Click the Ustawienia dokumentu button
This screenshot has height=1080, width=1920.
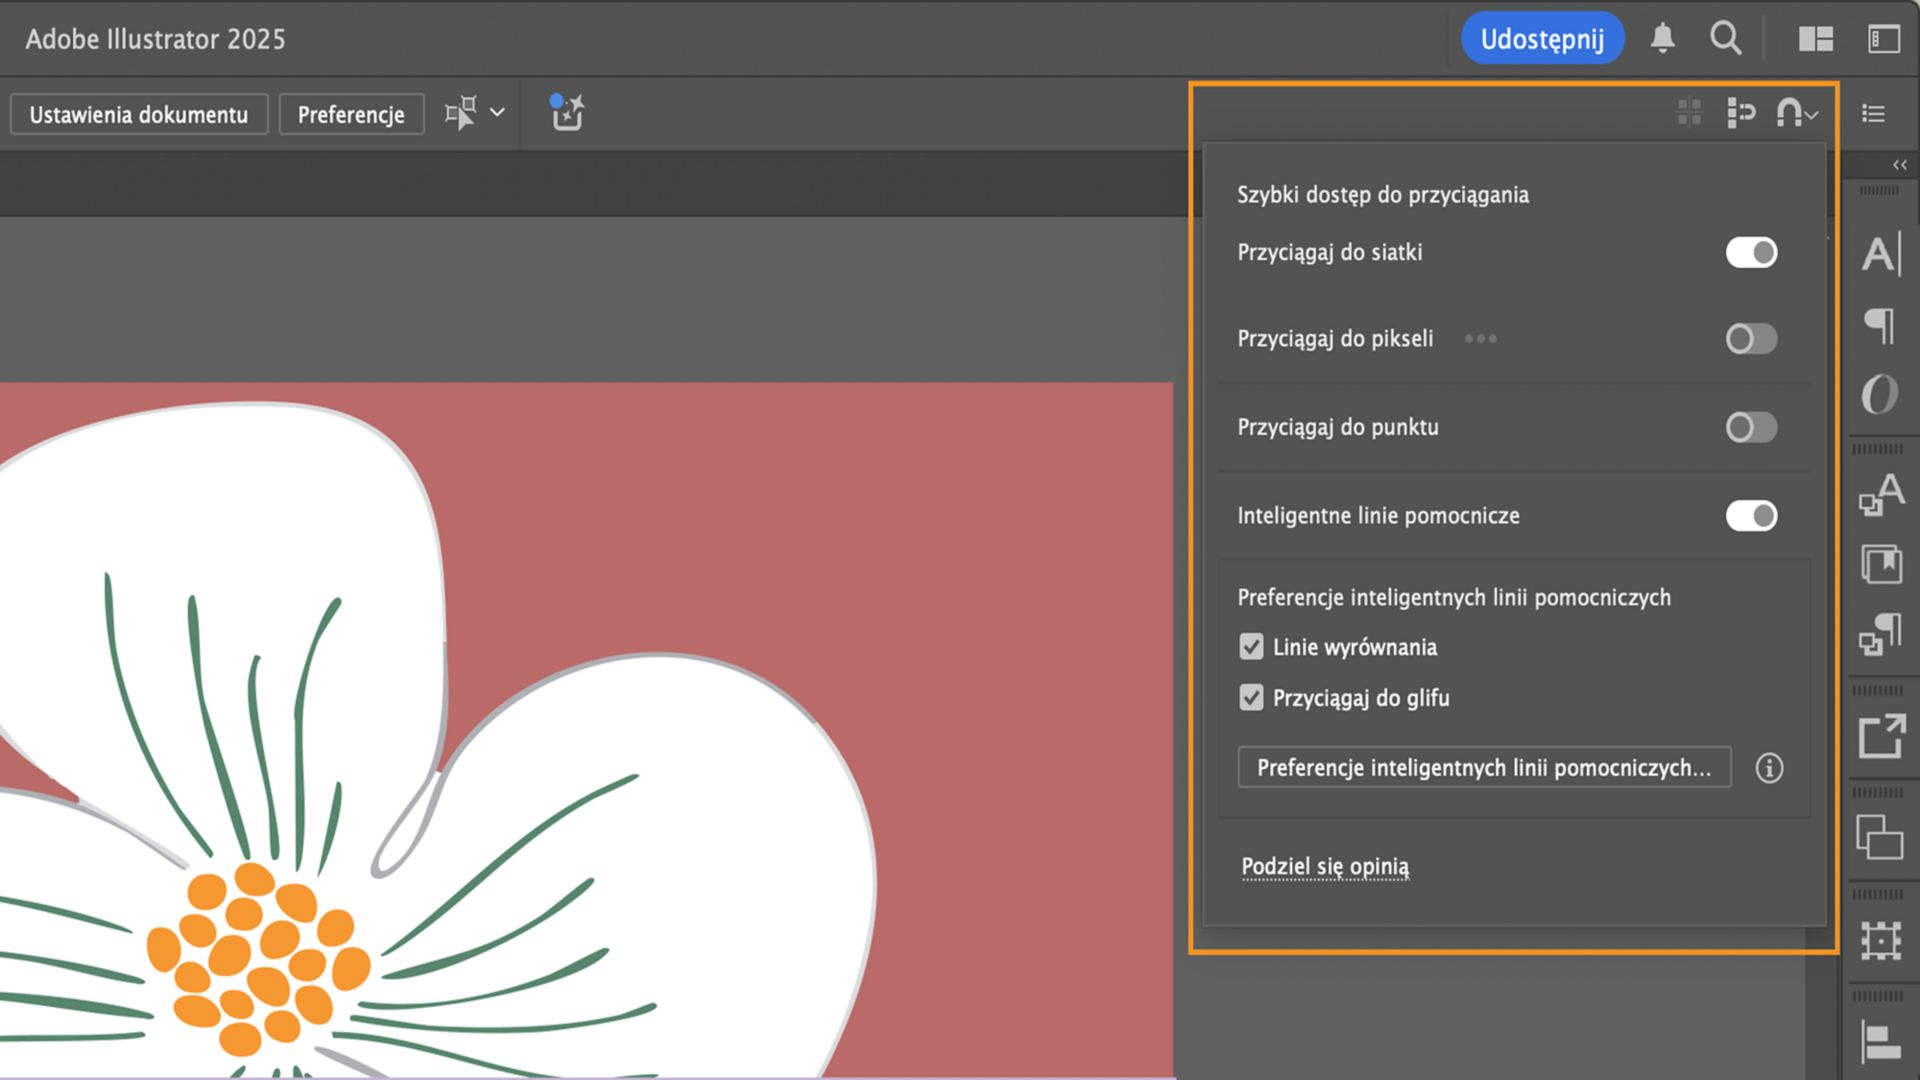[139, 114]
